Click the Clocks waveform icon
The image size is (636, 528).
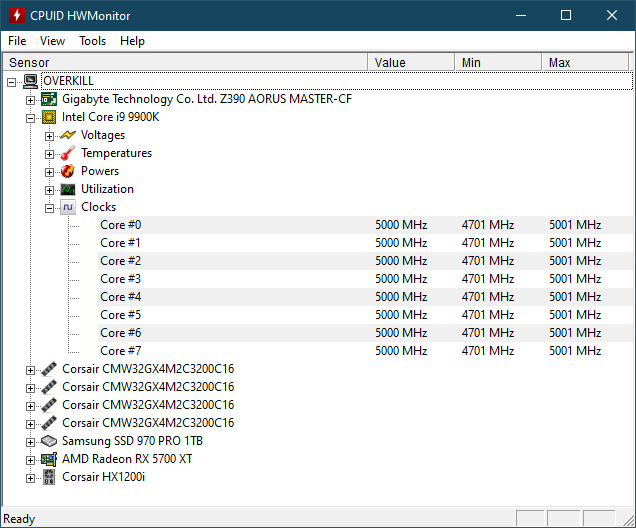[x=68, y=207]
